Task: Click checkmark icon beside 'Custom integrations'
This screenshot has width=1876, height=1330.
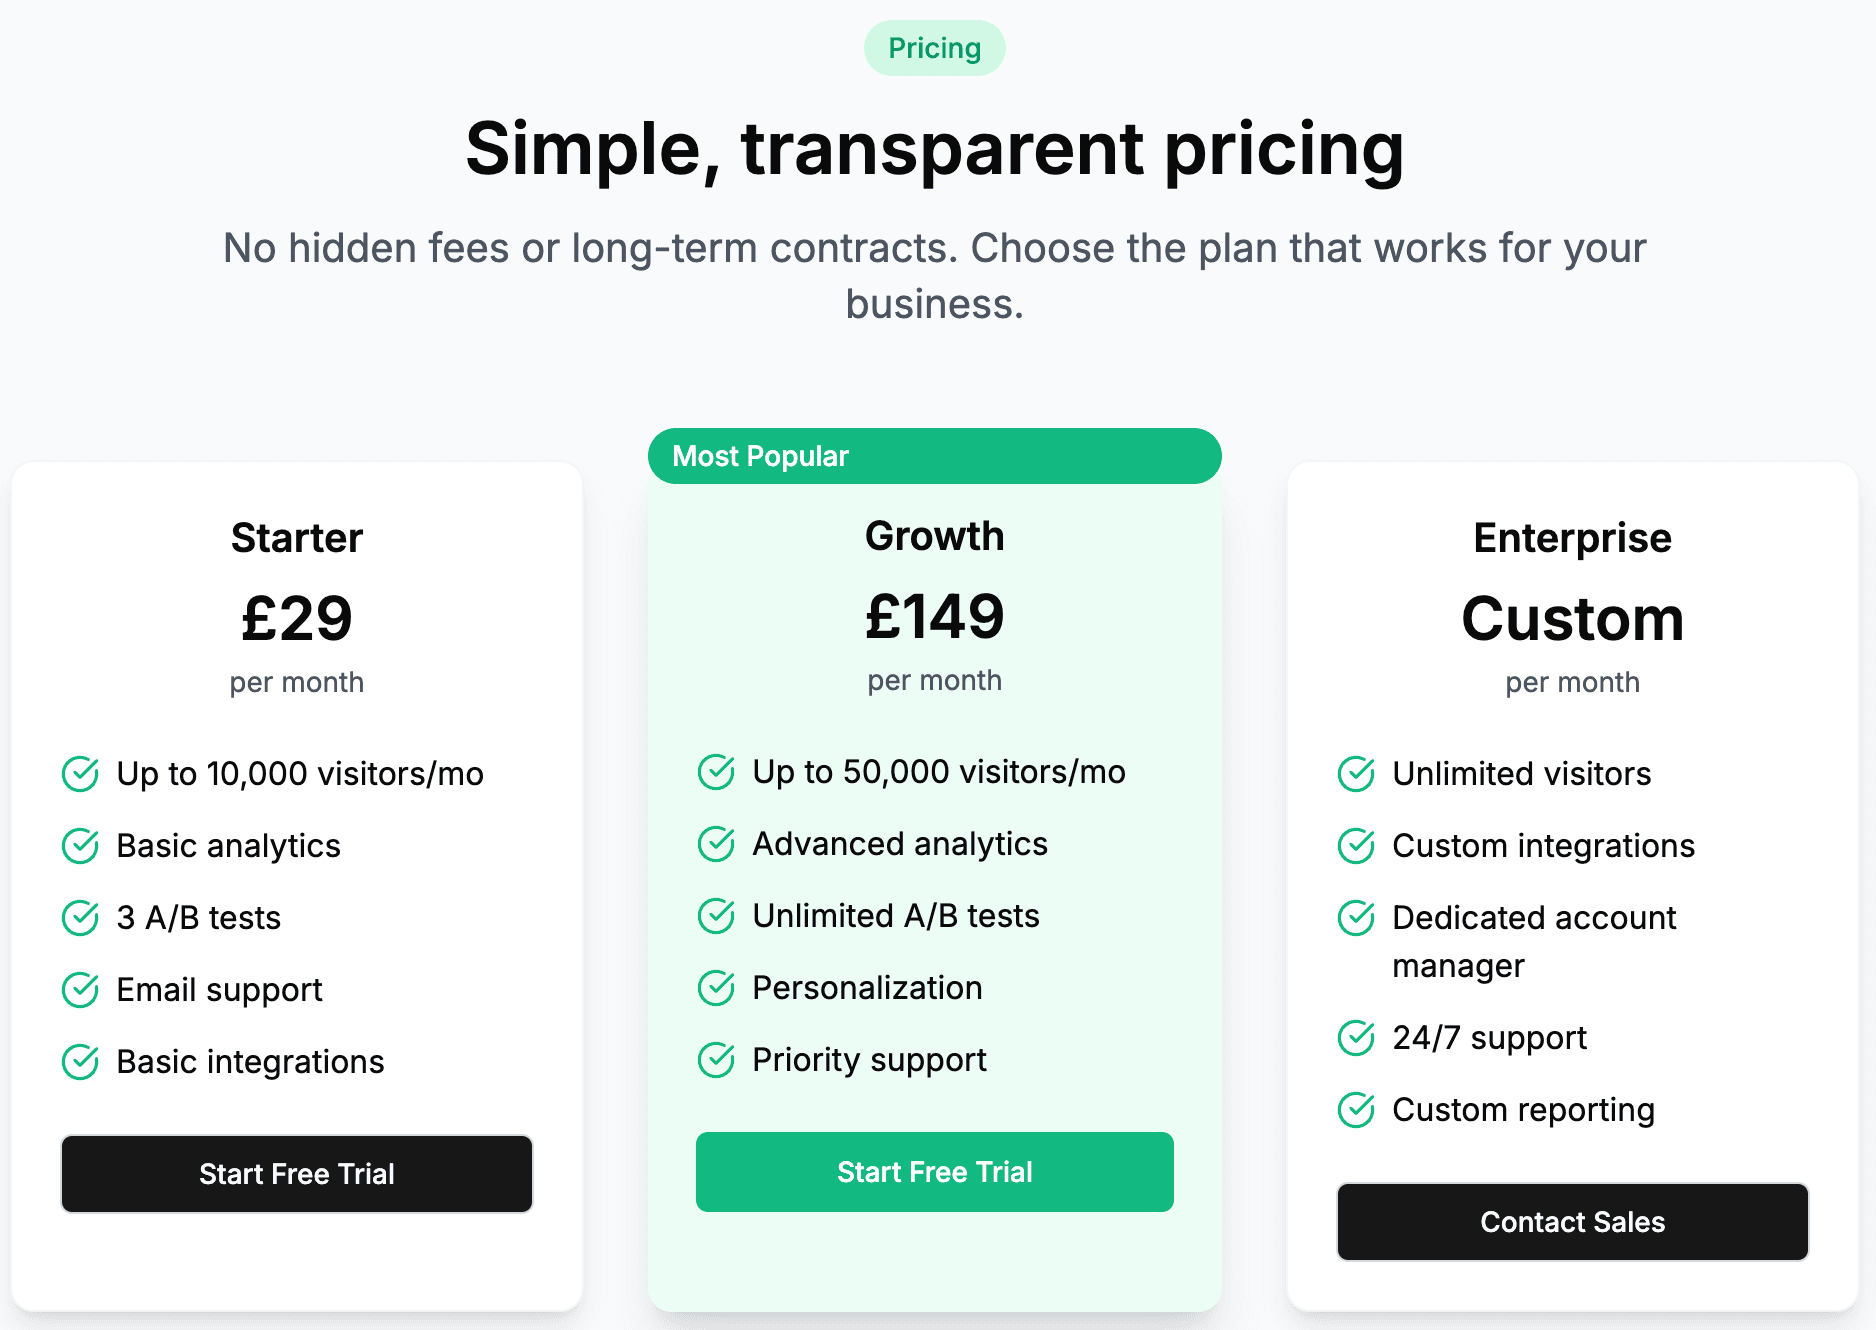Action: coord(1356,846)
